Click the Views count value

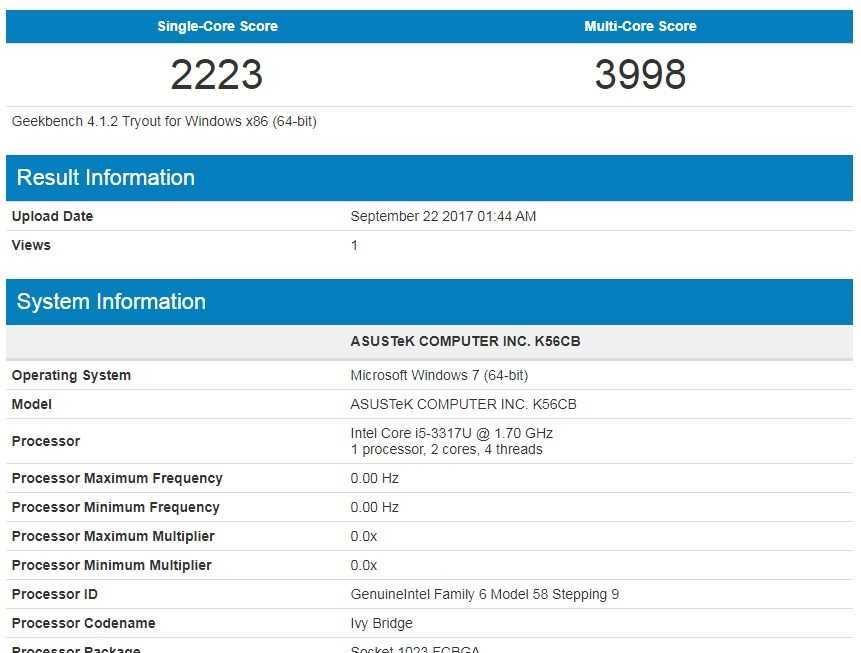coord(354,245)
